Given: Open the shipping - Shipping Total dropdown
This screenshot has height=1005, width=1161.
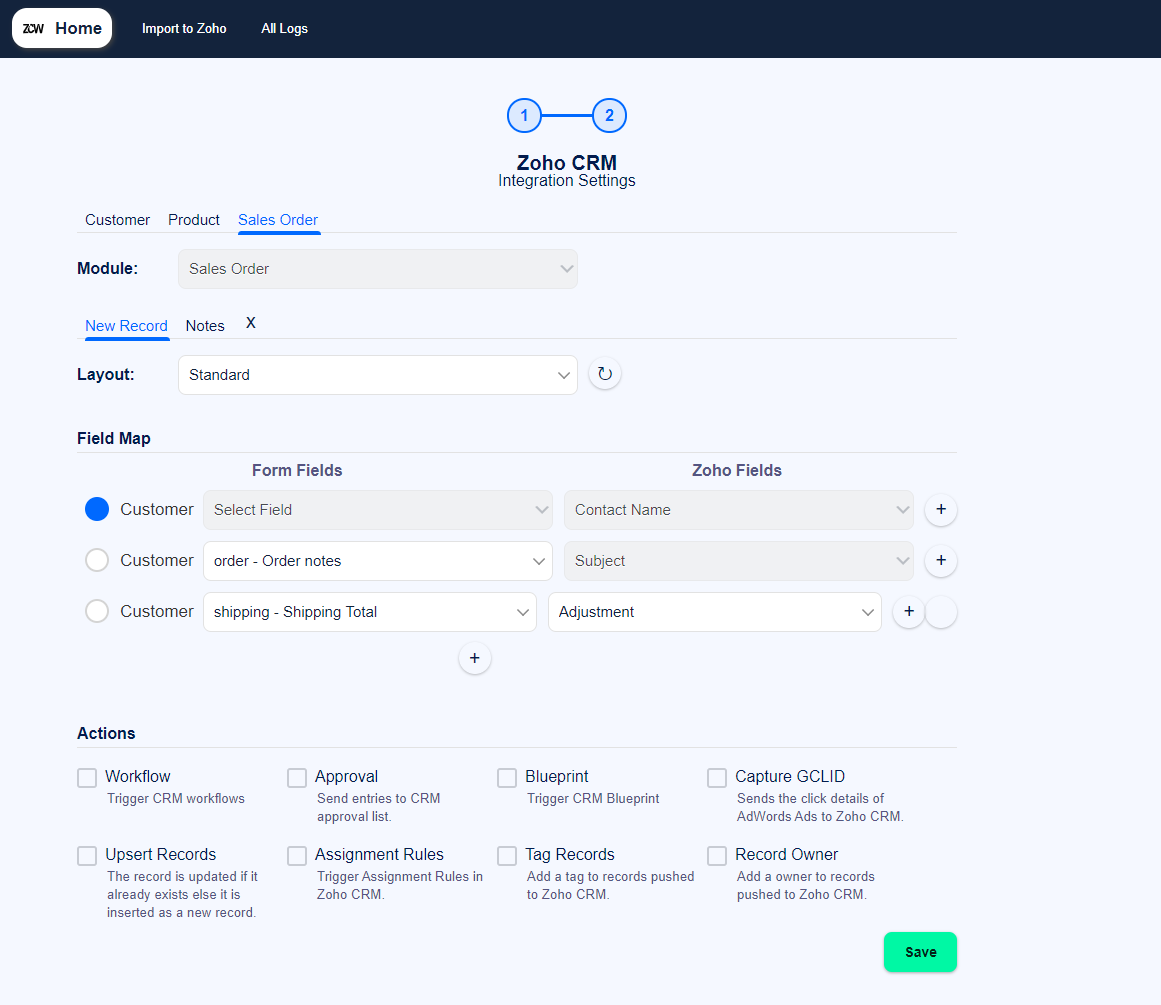Looking at the screenshot, I should (369, 612).
